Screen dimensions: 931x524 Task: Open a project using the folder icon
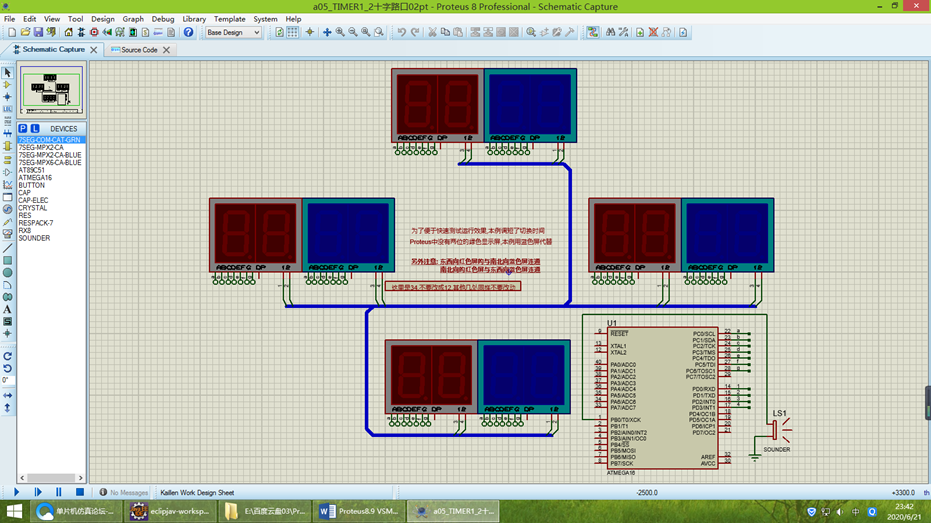click(x=25, y=32)
